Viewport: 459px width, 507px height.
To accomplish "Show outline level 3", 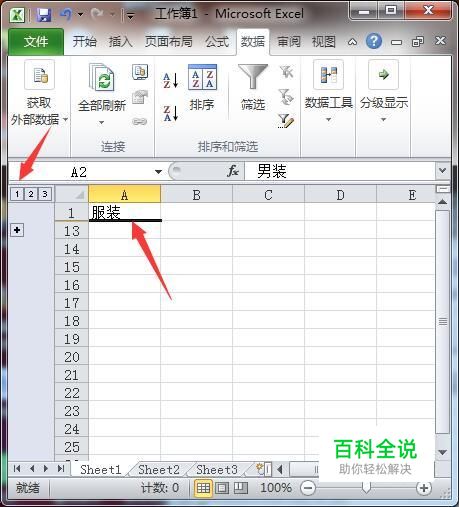I will tap(45, 194).
